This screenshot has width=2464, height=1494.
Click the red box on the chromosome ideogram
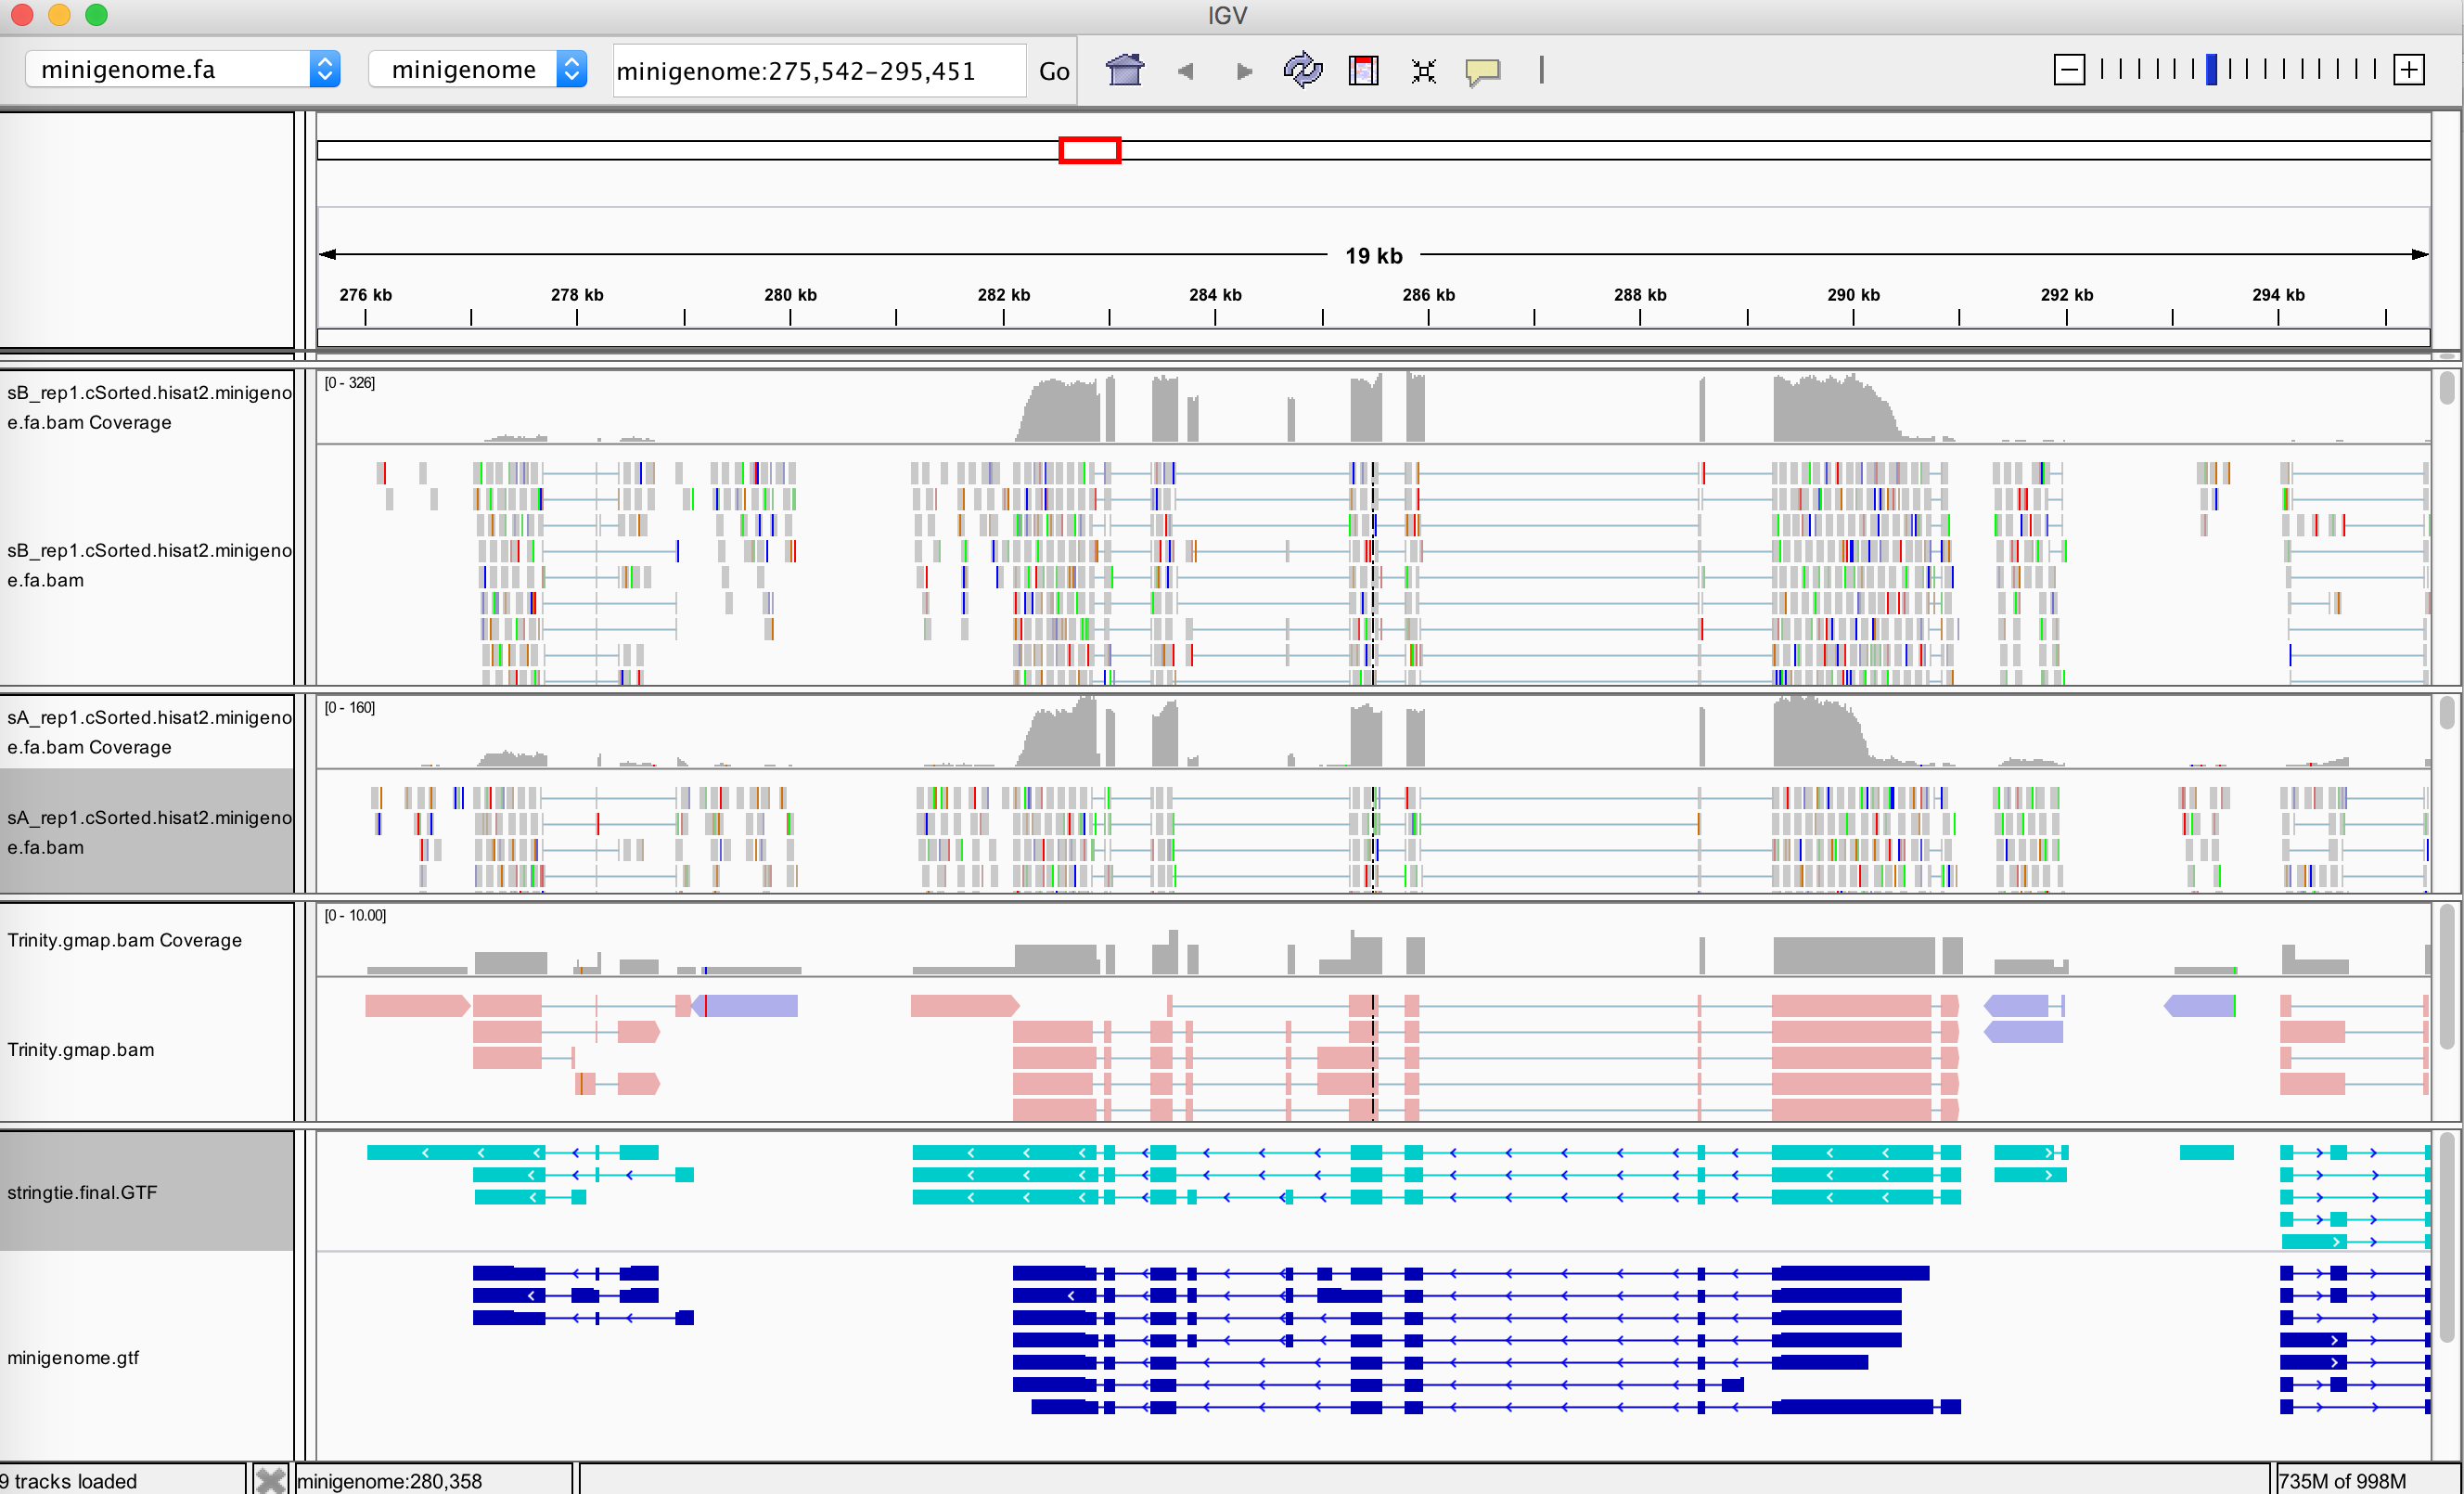coord(1089,150)
